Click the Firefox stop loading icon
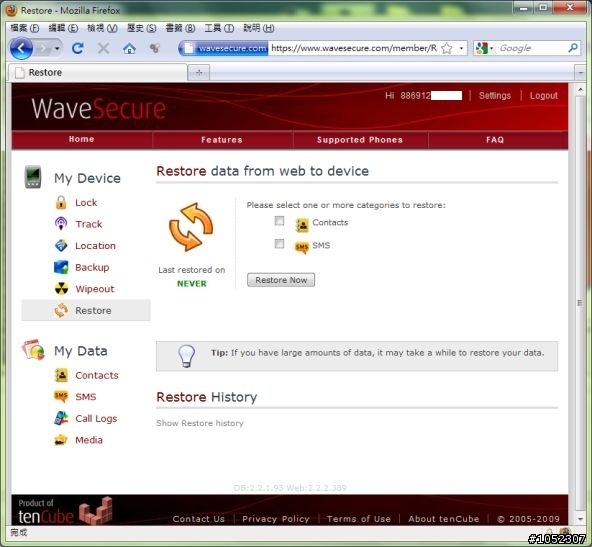The image size is (592, 547). click(103, 48)
